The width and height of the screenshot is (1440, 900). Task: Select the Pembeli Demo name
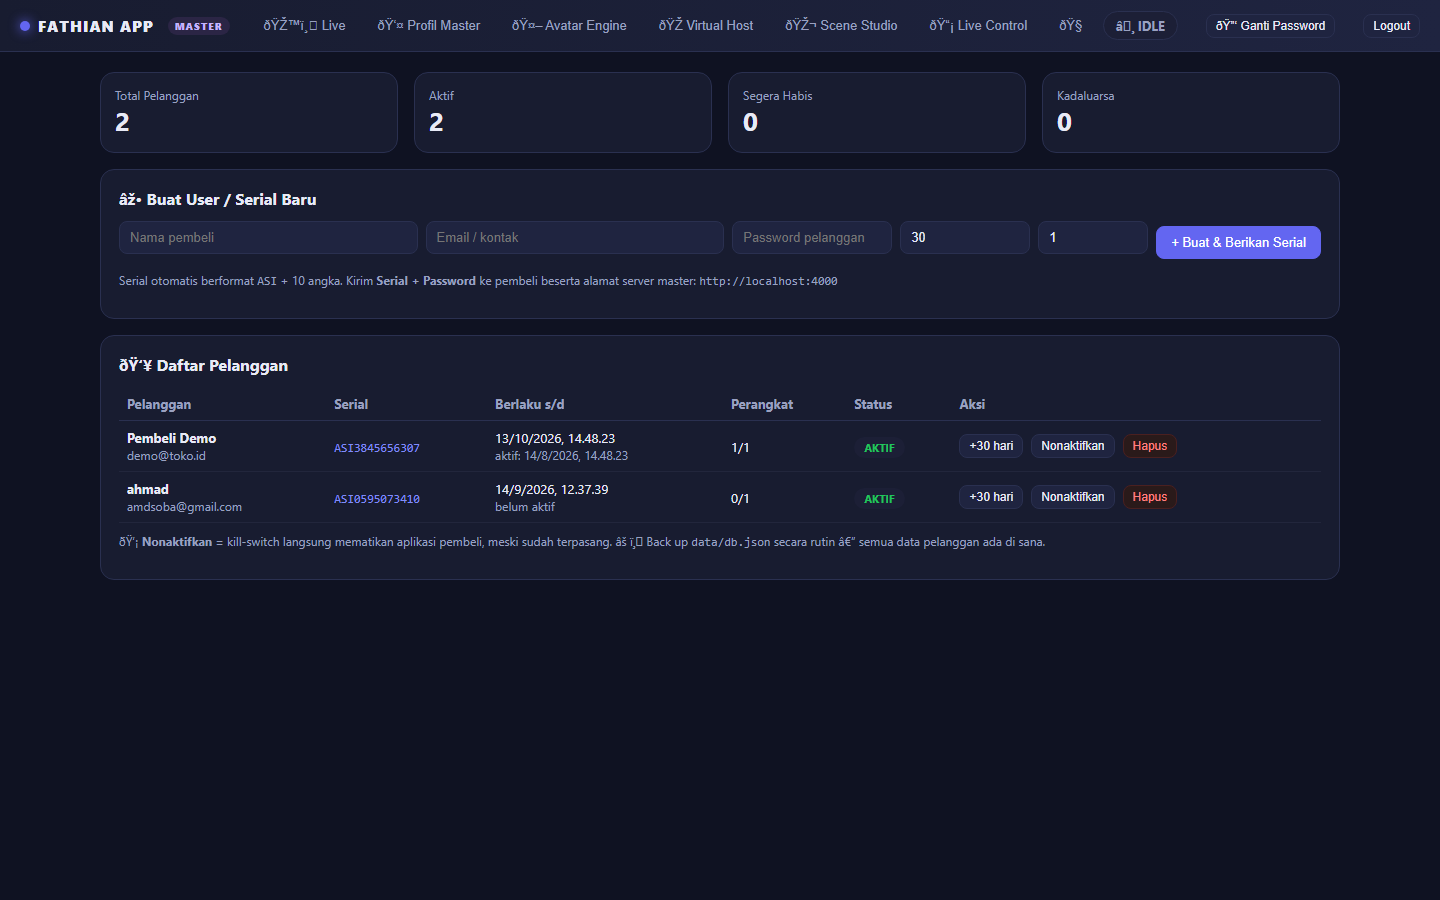172,439
